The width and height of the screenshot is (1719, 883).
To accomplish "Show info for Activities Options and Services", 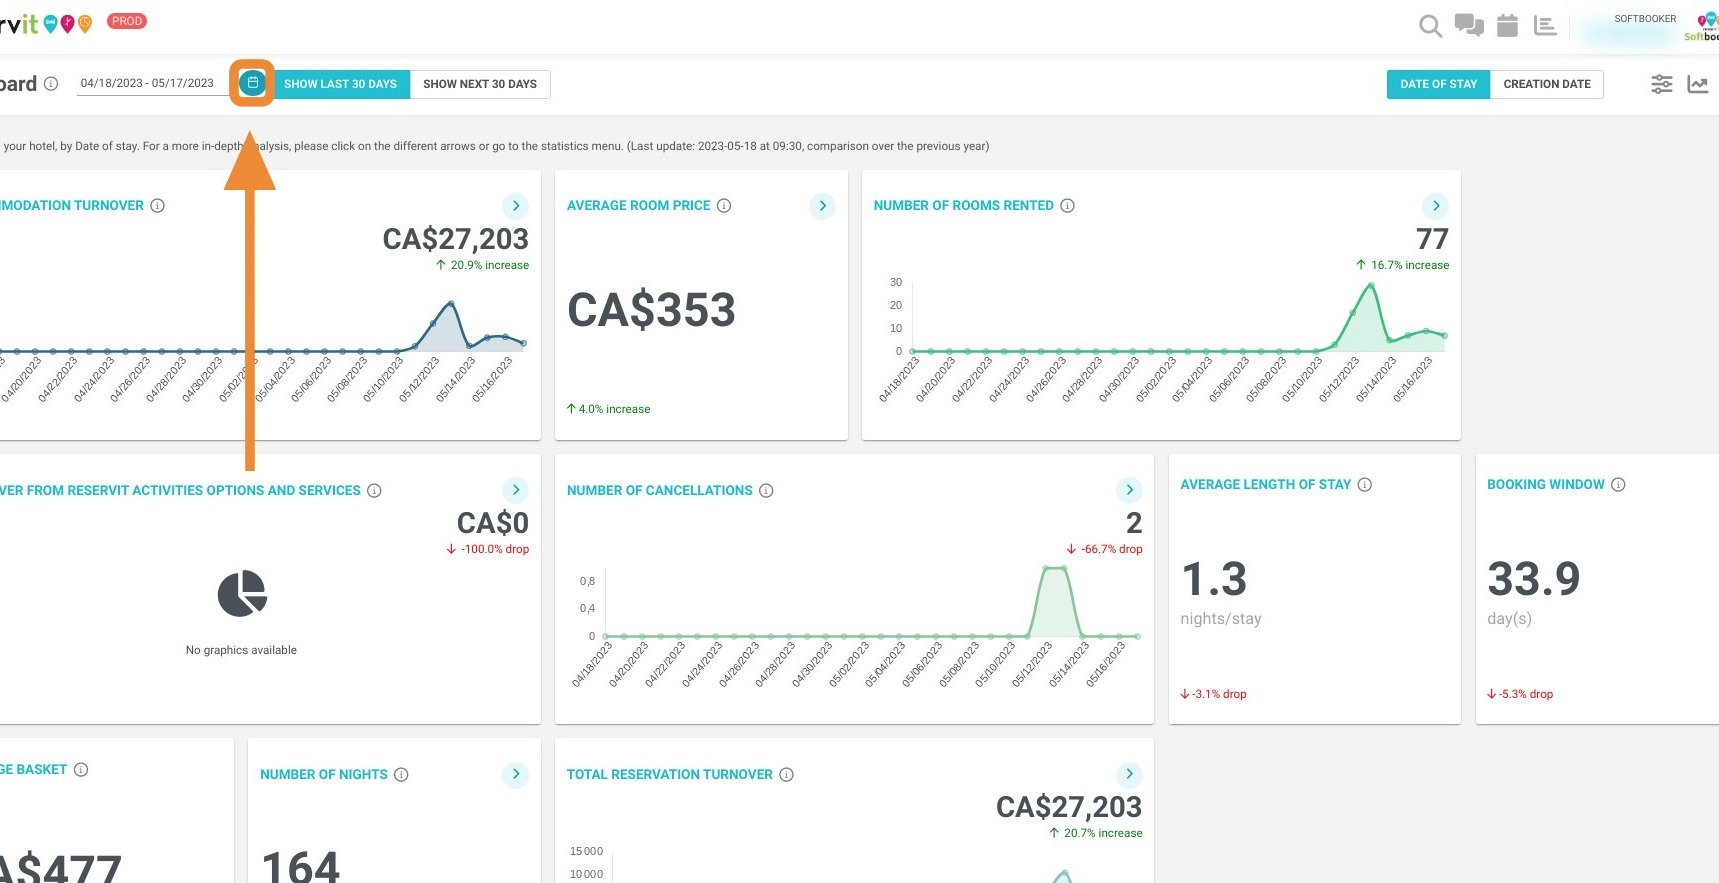I will 374,490.
